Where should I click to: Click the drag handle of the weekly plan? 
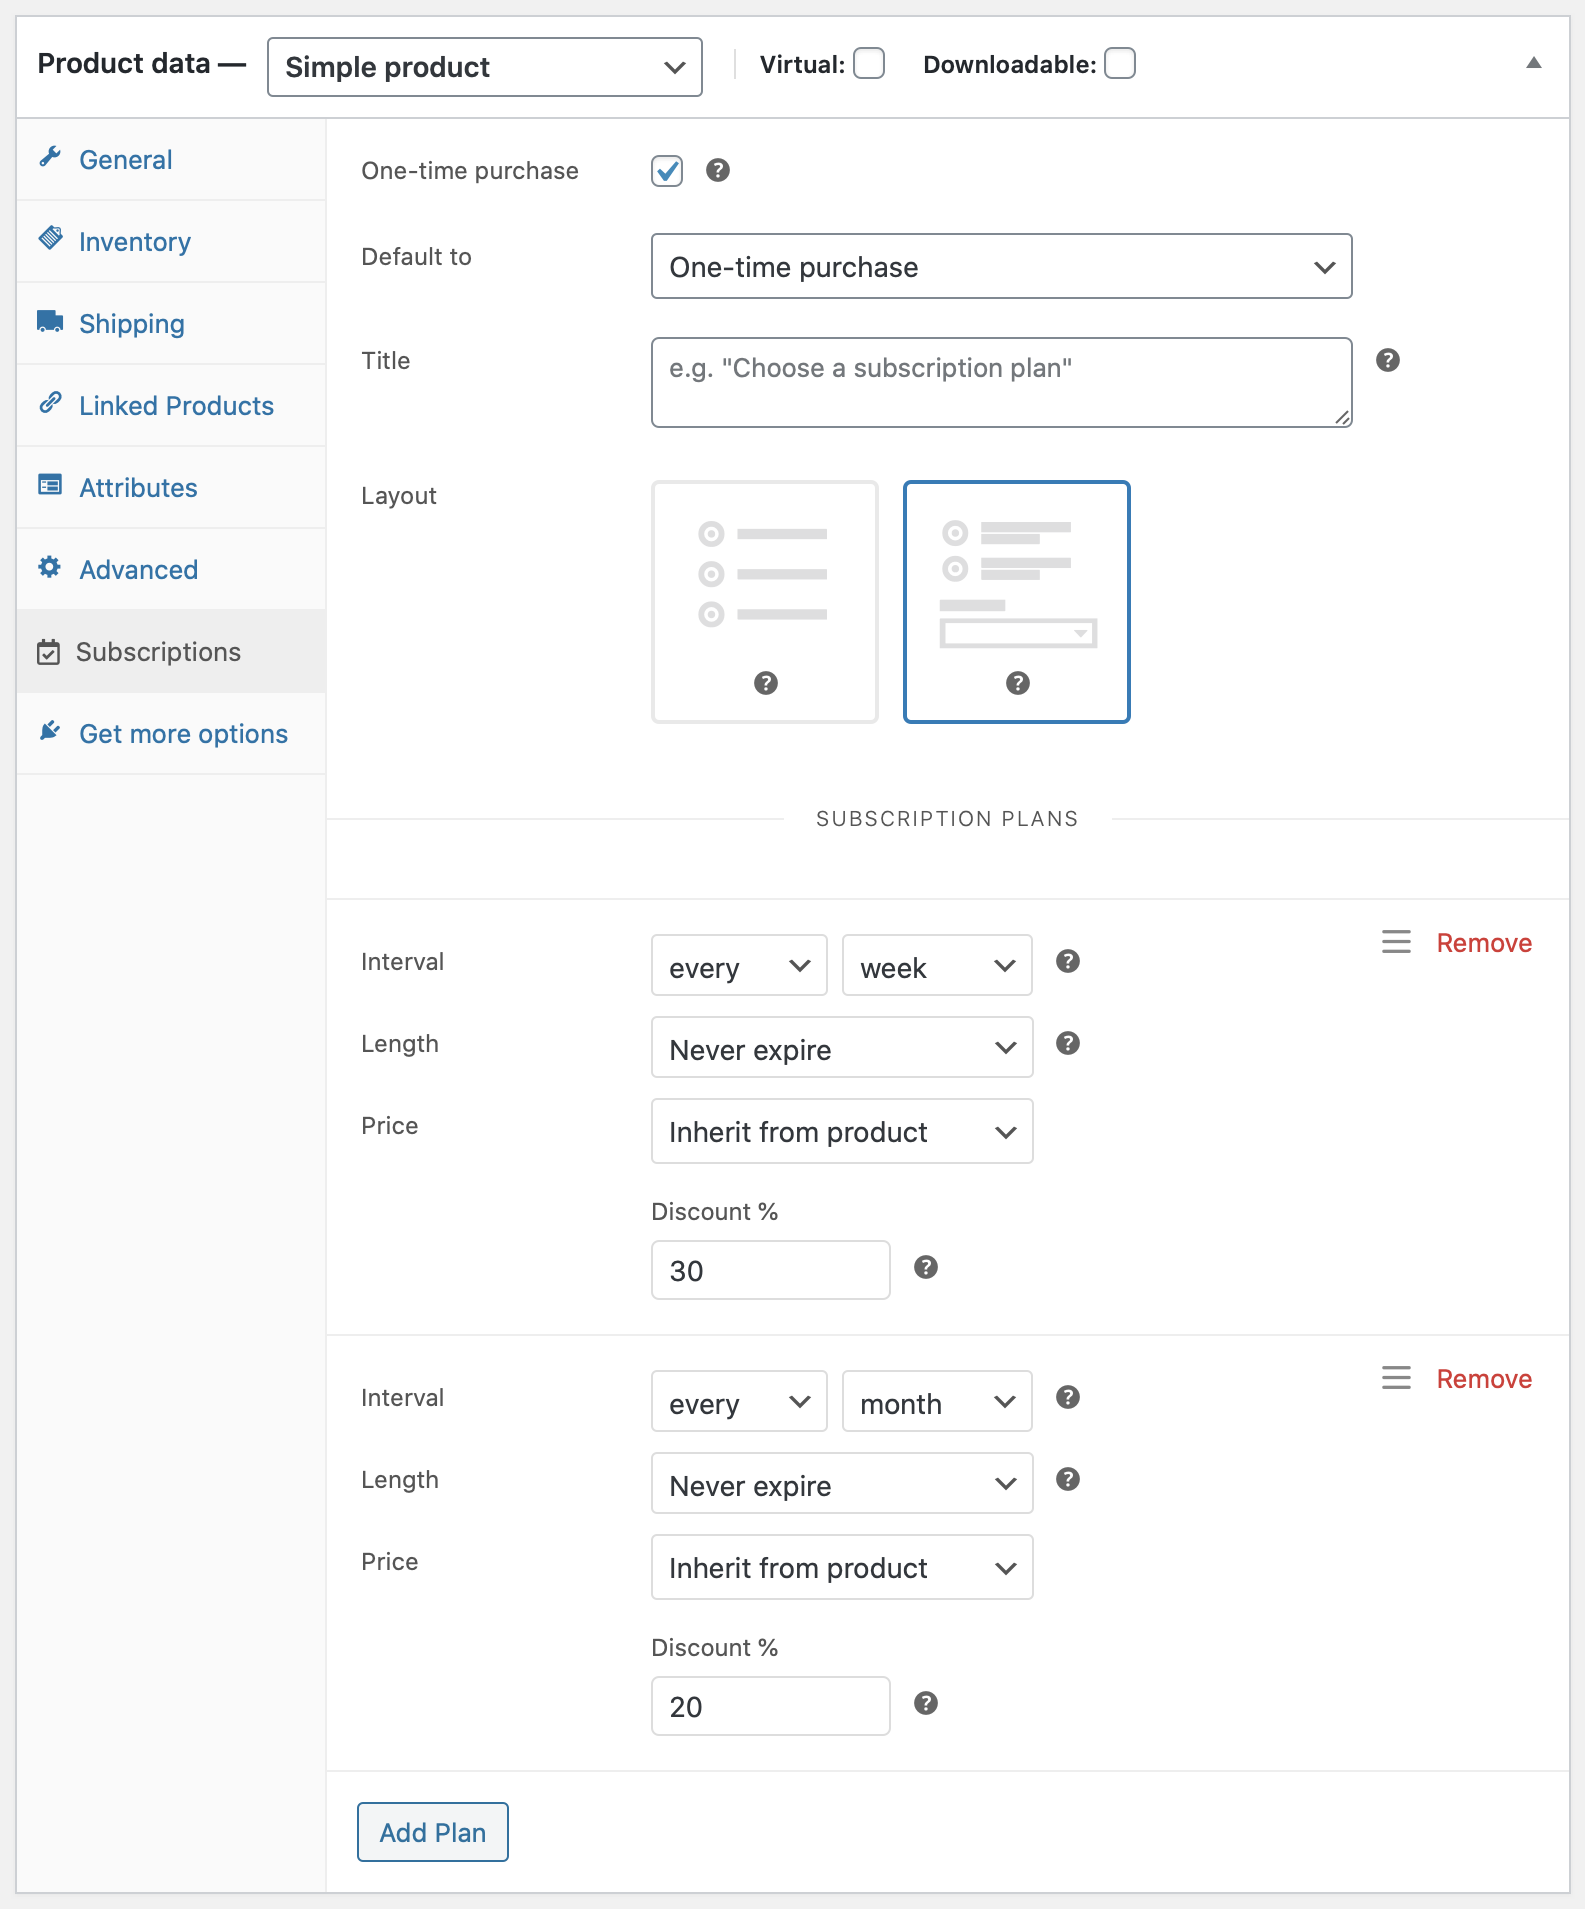coord(1396,942)
